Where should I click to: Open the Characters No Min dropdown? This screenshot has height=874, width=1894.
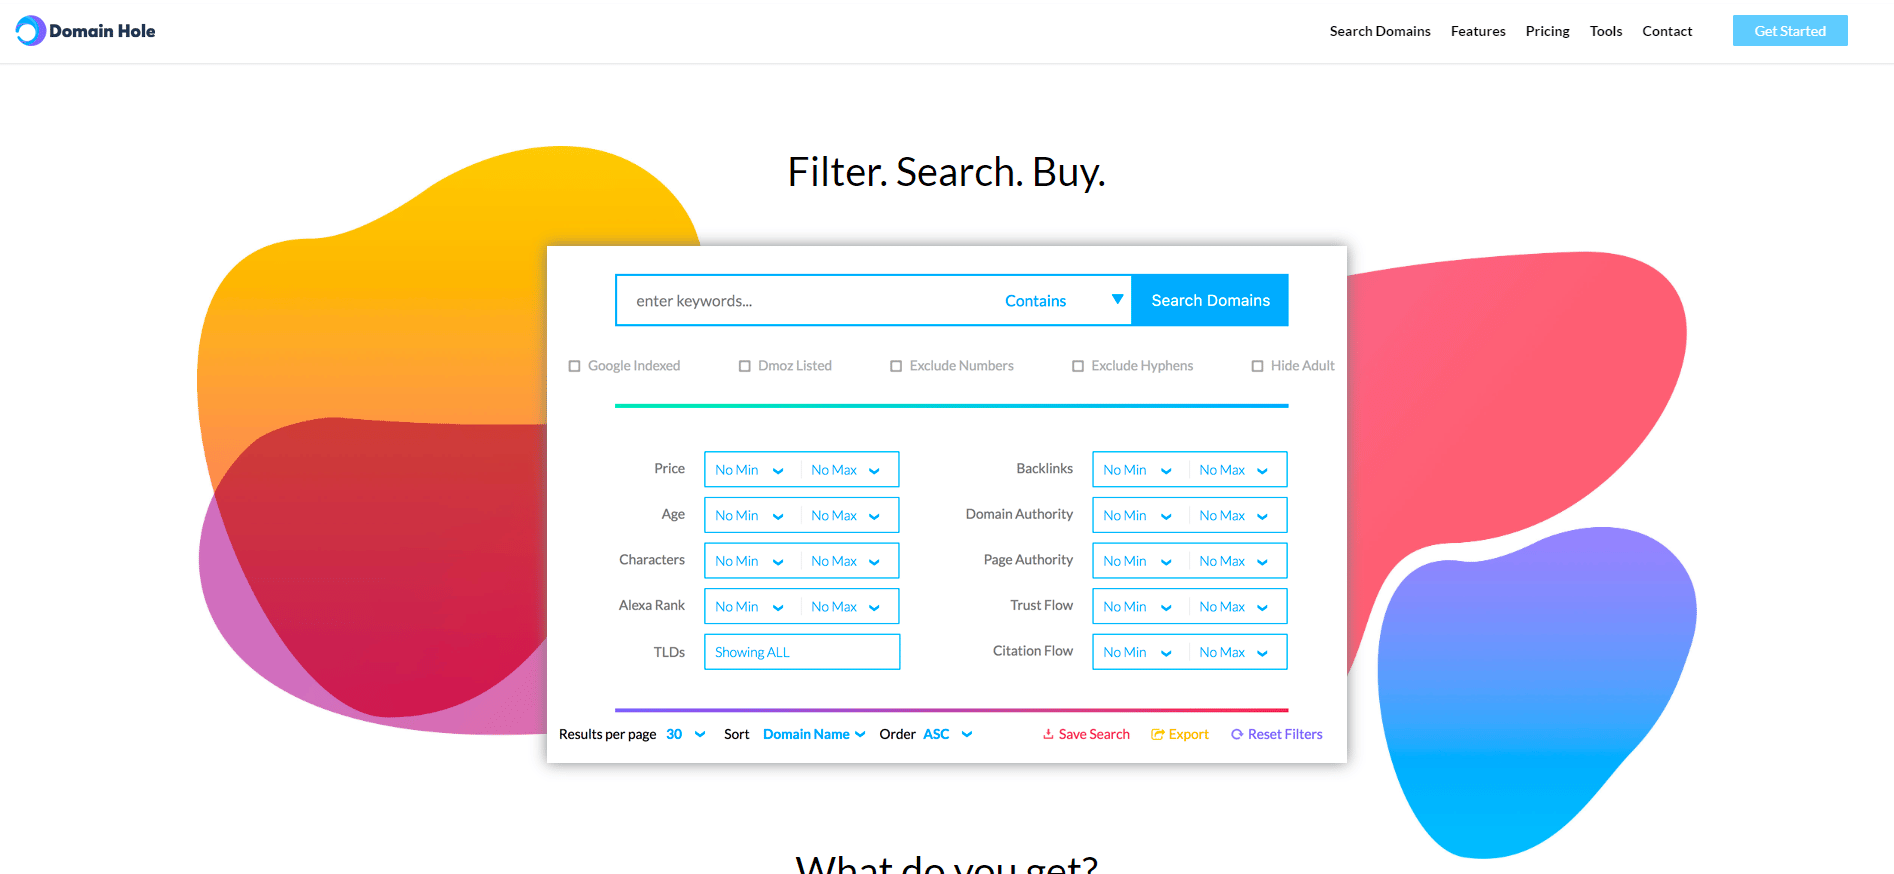tap(752, 561)
